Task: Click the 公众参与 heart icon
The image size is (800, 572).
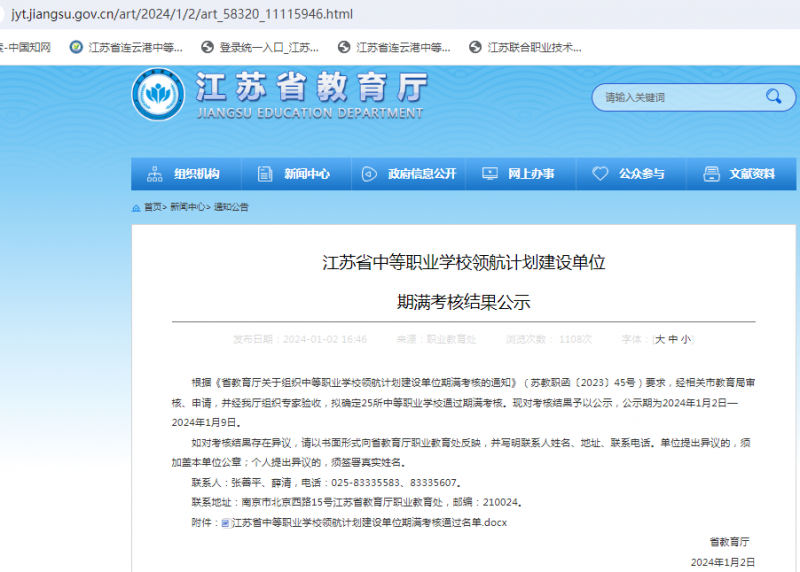Action: click(600, 173)
